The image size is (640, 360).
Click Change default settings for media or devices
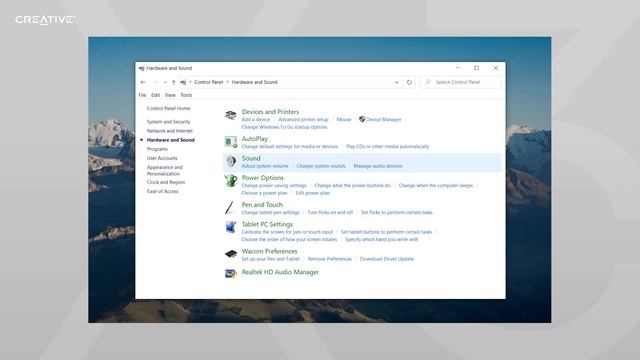pos(290,147)
